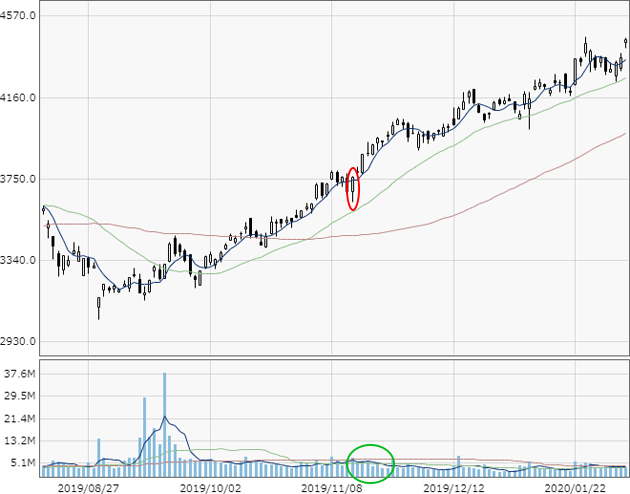Click the 37.6M volume axis label
This screenshot has width=630, height=494.
tap(19, 374)
